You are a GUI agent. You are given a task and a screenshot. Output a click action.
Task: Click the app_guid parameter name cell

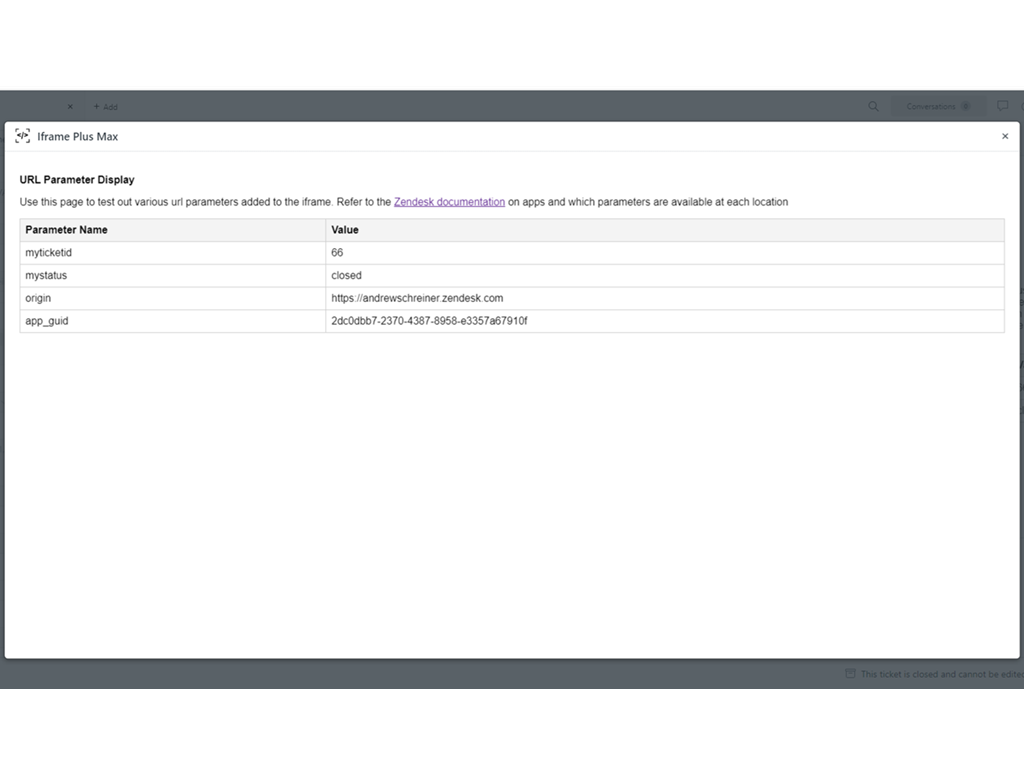(47, 321)
